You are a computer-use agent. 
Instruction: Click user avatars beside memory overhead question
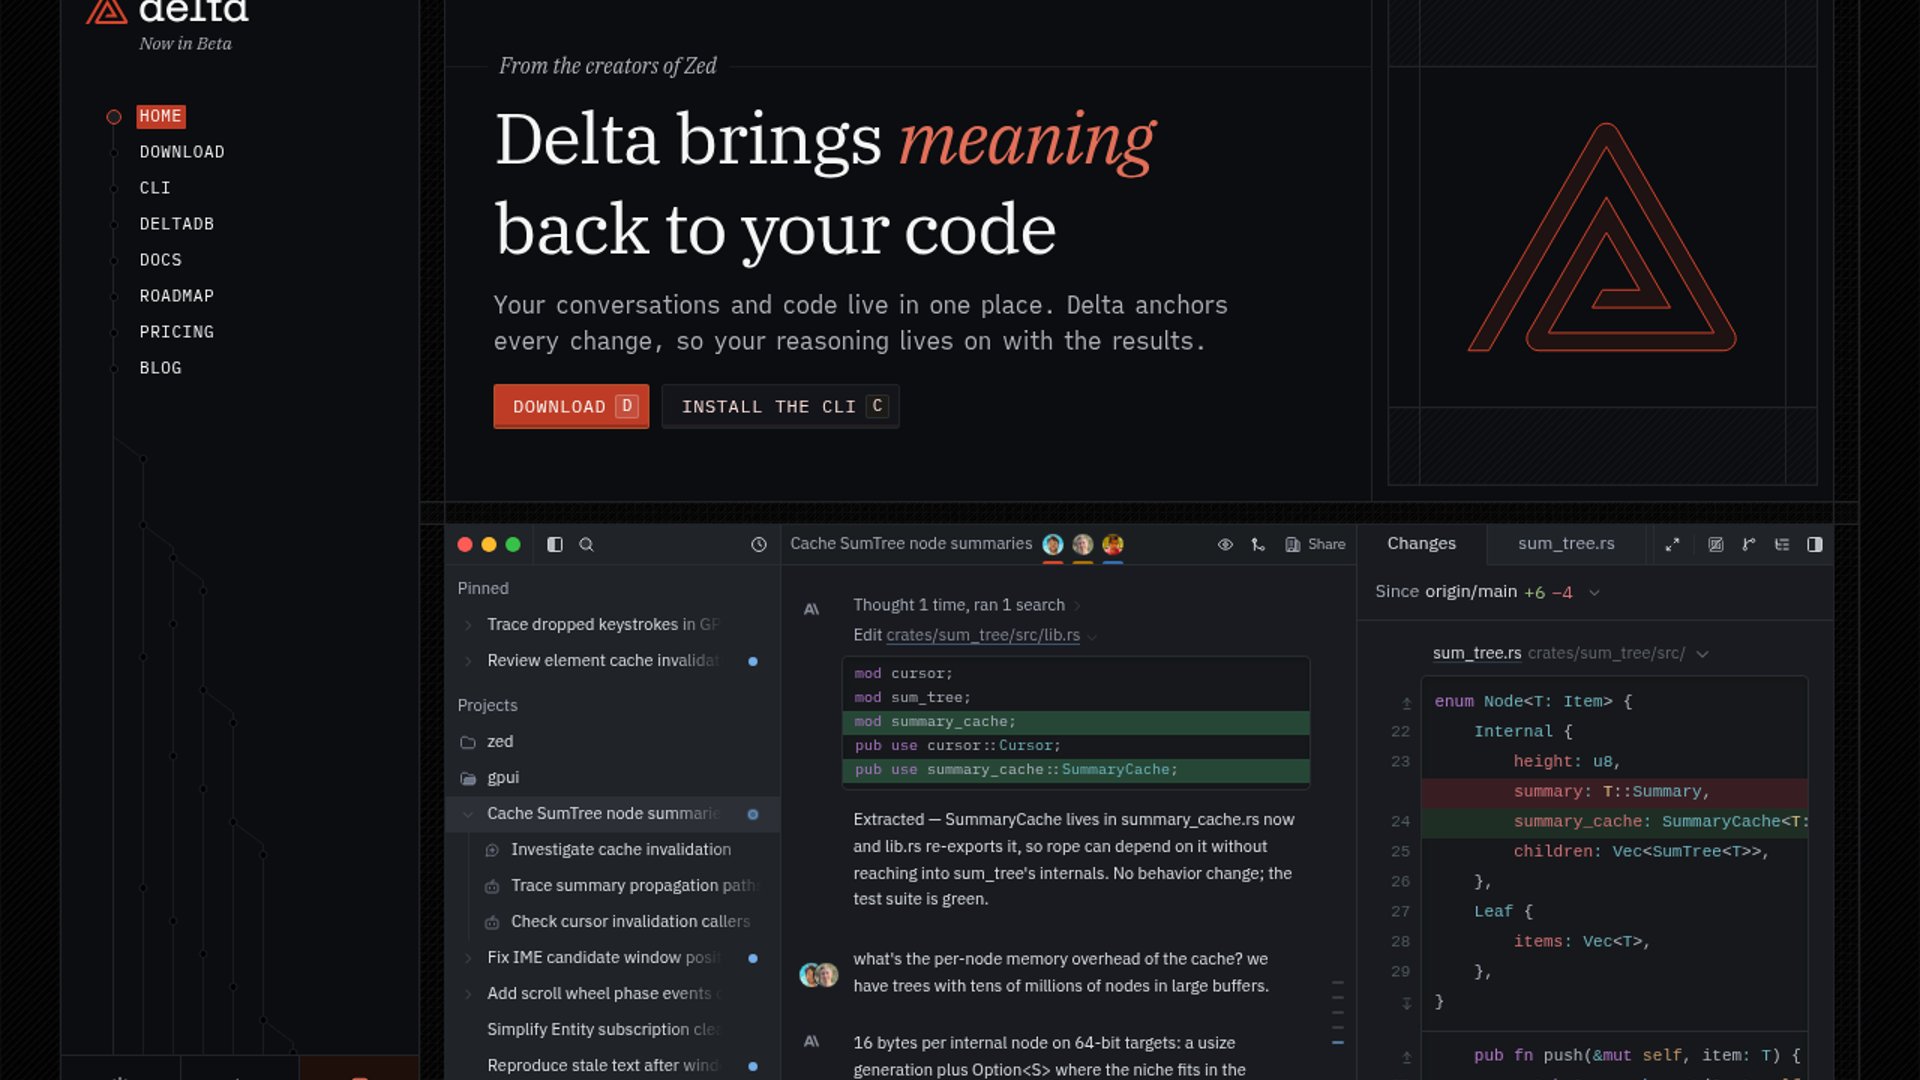819,974
